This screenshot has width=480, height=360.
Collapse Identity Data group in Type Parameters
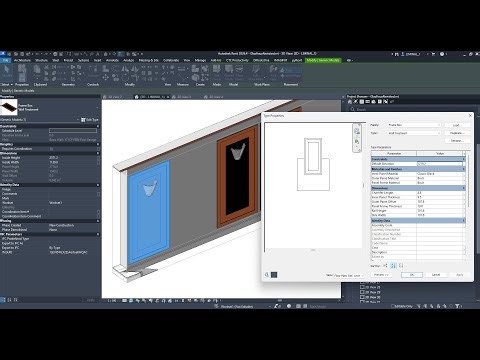point(463,221)
